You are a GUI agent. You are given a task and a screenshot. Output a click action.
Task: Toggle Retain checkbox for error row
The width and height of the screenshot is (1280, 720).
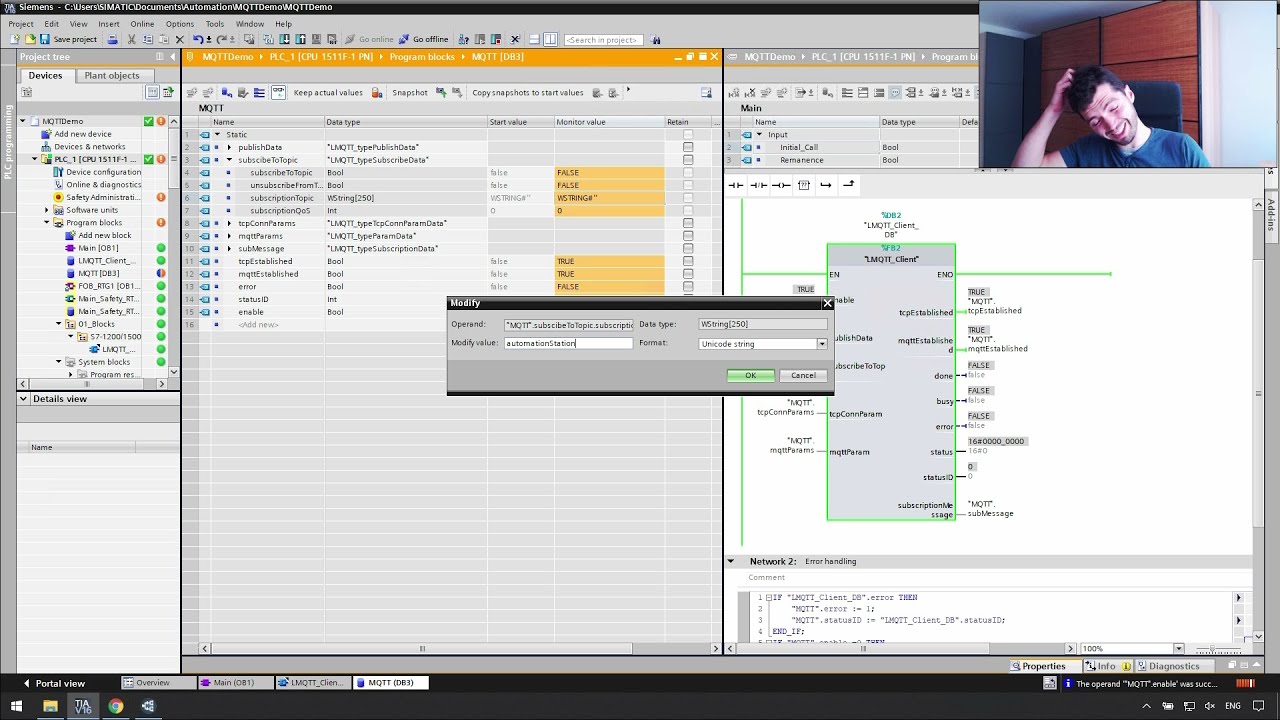pyautogui.click(x=688, y=286)
